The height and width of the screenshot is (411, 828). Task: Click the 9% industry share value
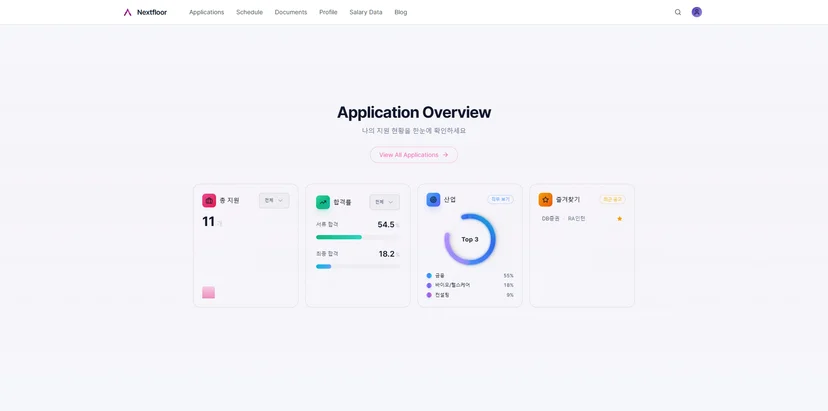(510, 295)
